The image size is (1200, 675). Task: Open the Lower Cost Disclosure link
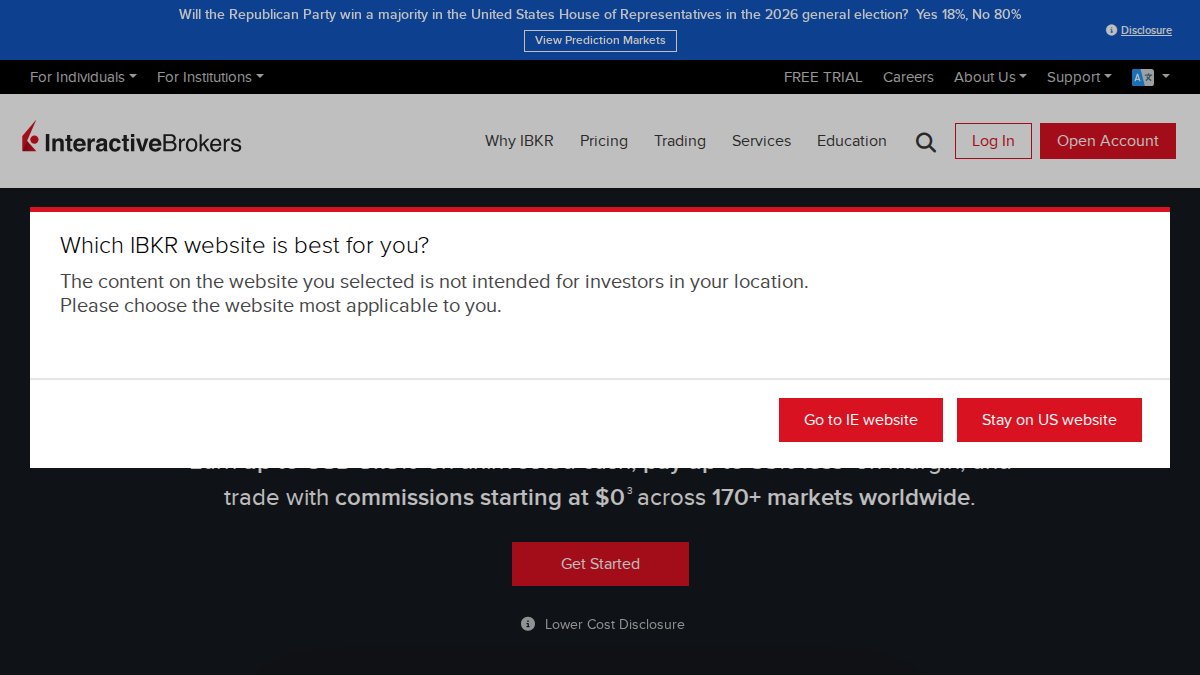pos(615,624)
